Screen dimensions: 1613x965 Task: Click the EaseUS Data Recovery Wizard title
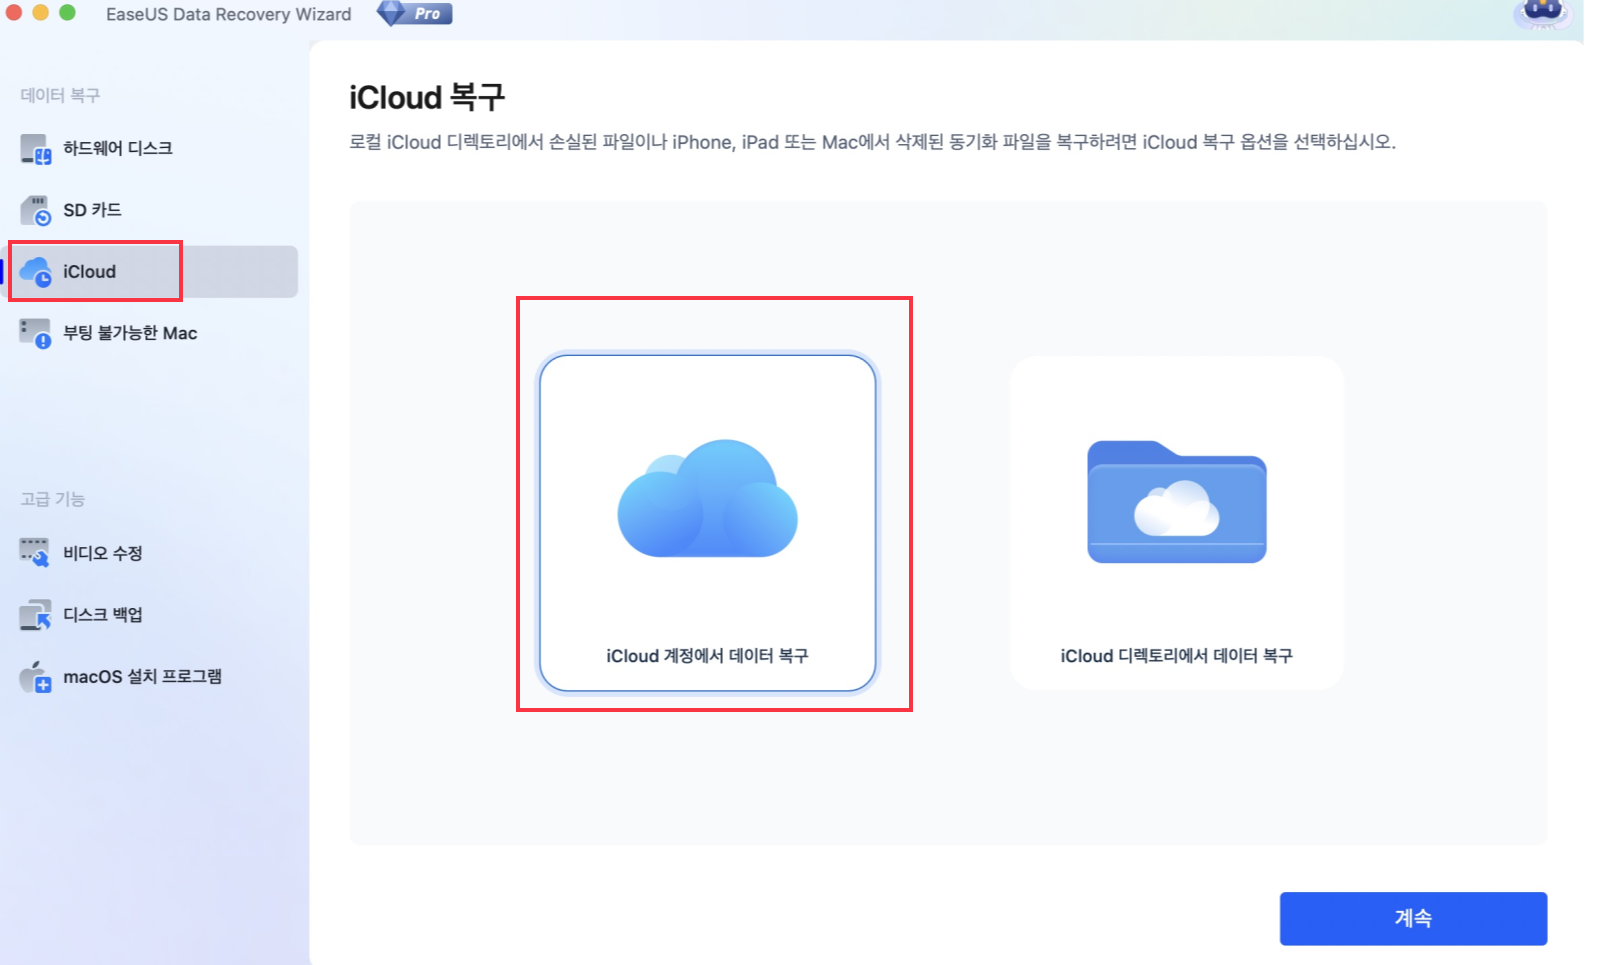tap(228, 14)
